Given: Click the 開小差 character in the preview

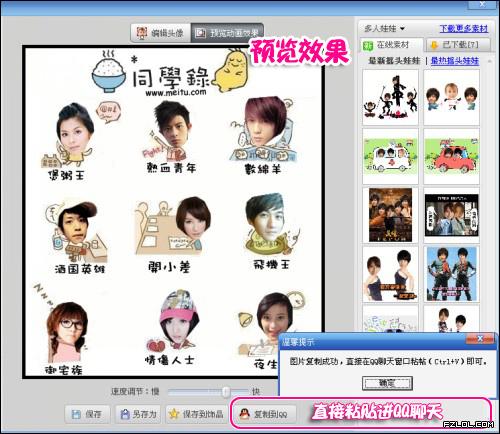Looking at the screenshot, I should pos(173,233).
